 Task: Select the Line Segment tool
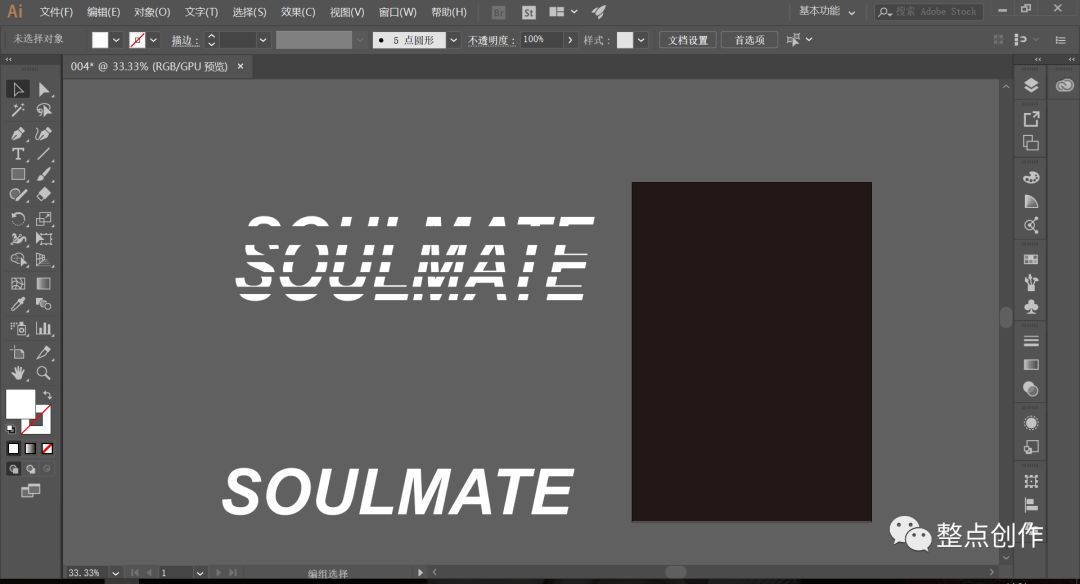(x=43, y=154)
